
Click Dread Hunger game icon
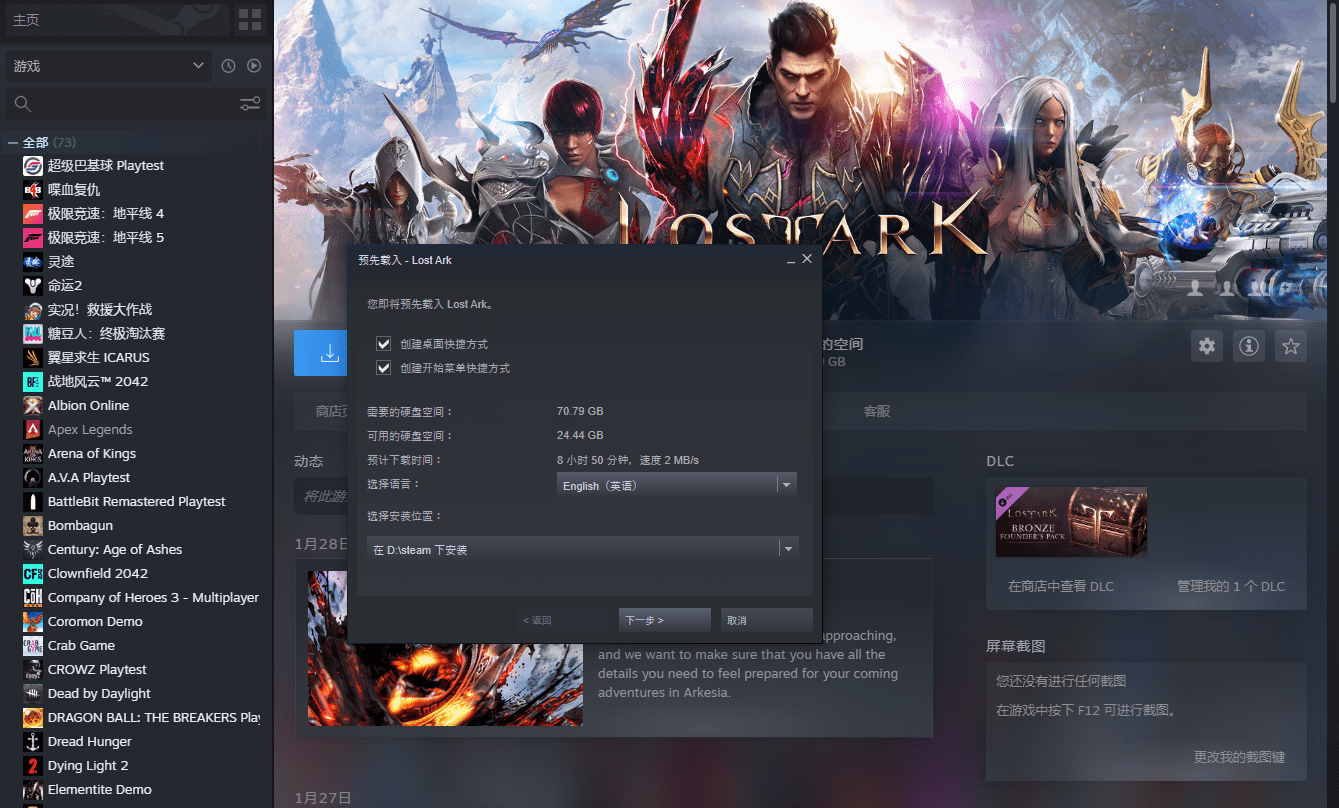tap(33, 742)
